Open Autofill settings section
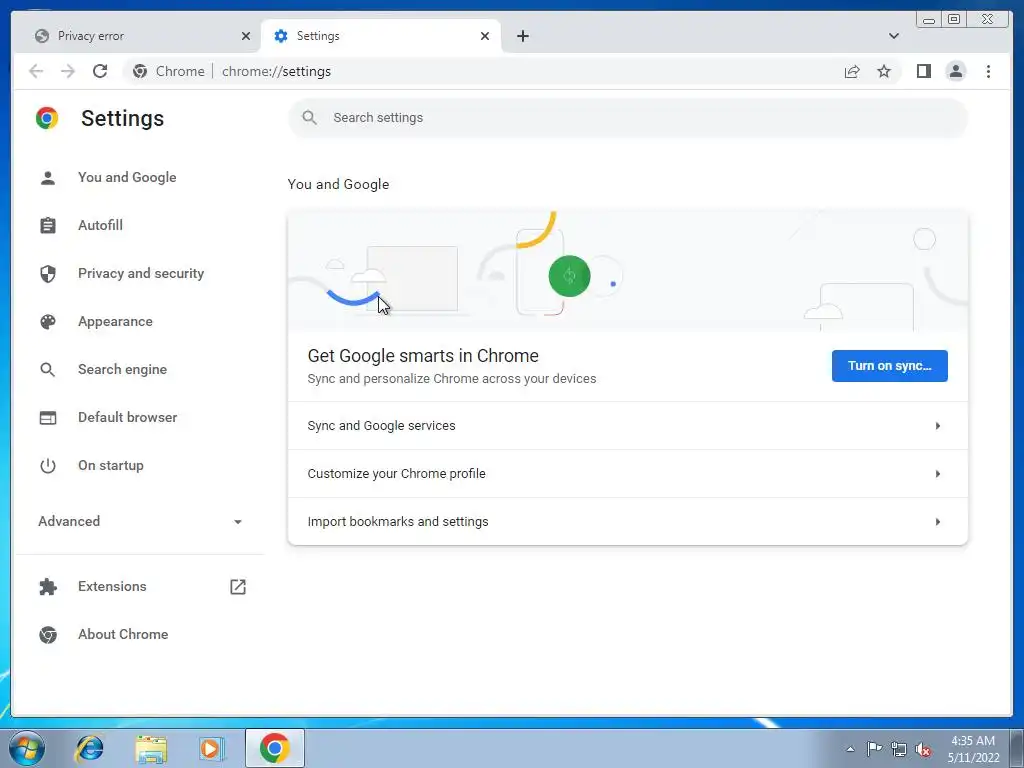This screenshot has height=768, width=1024. [100, 225]
